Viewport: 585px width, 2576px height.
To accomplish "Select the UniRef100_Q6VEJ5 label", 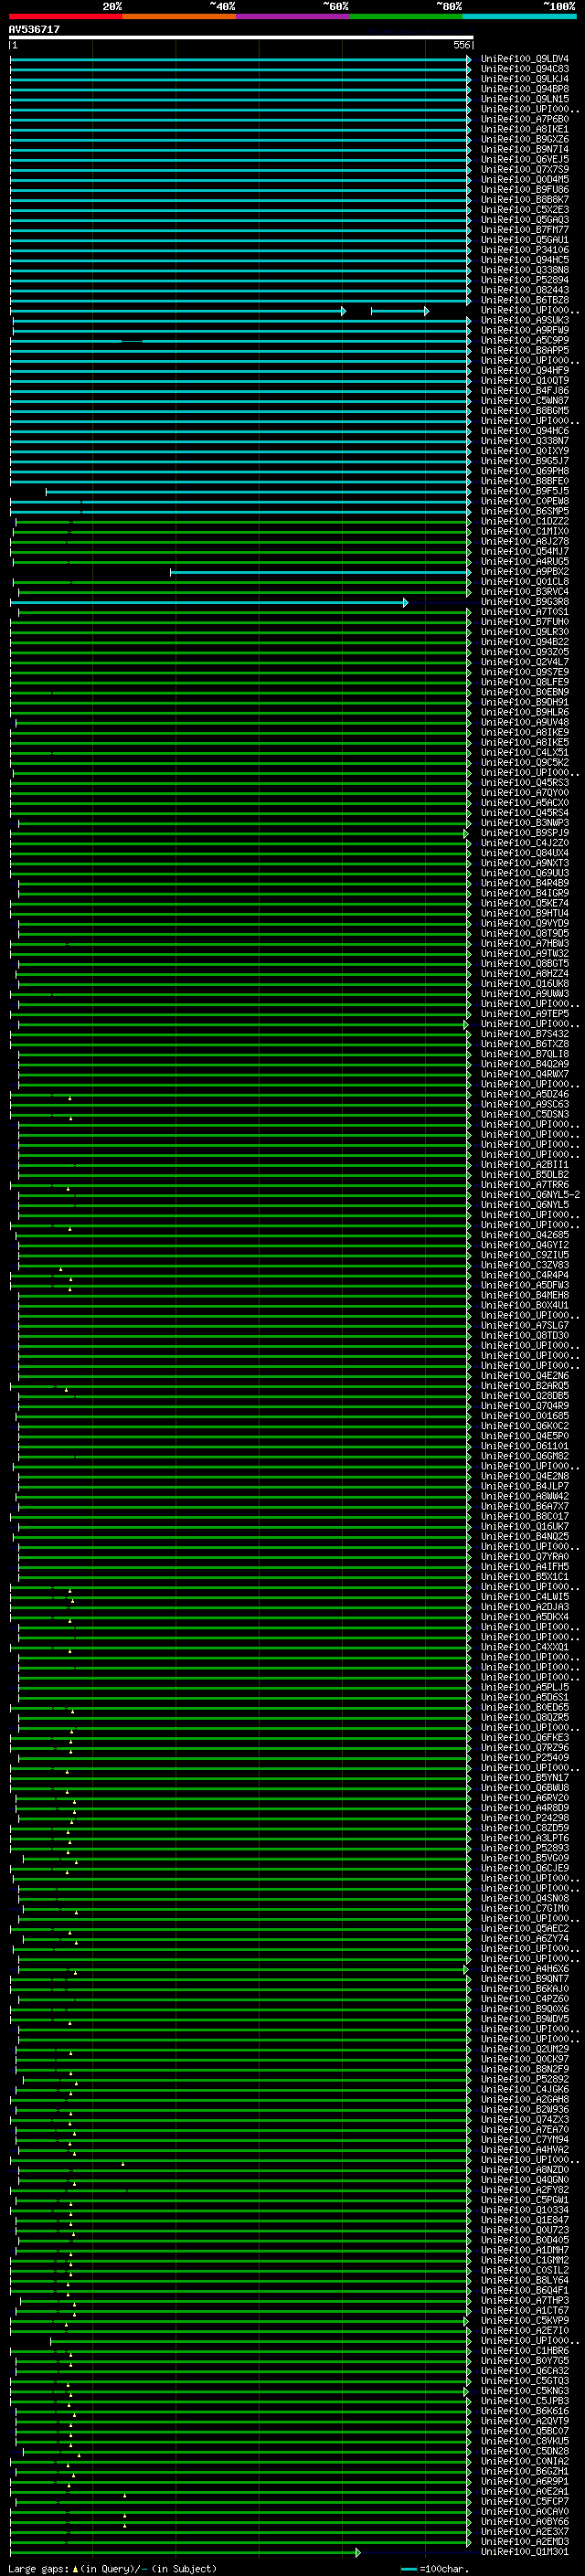I will tap(524, 159).
